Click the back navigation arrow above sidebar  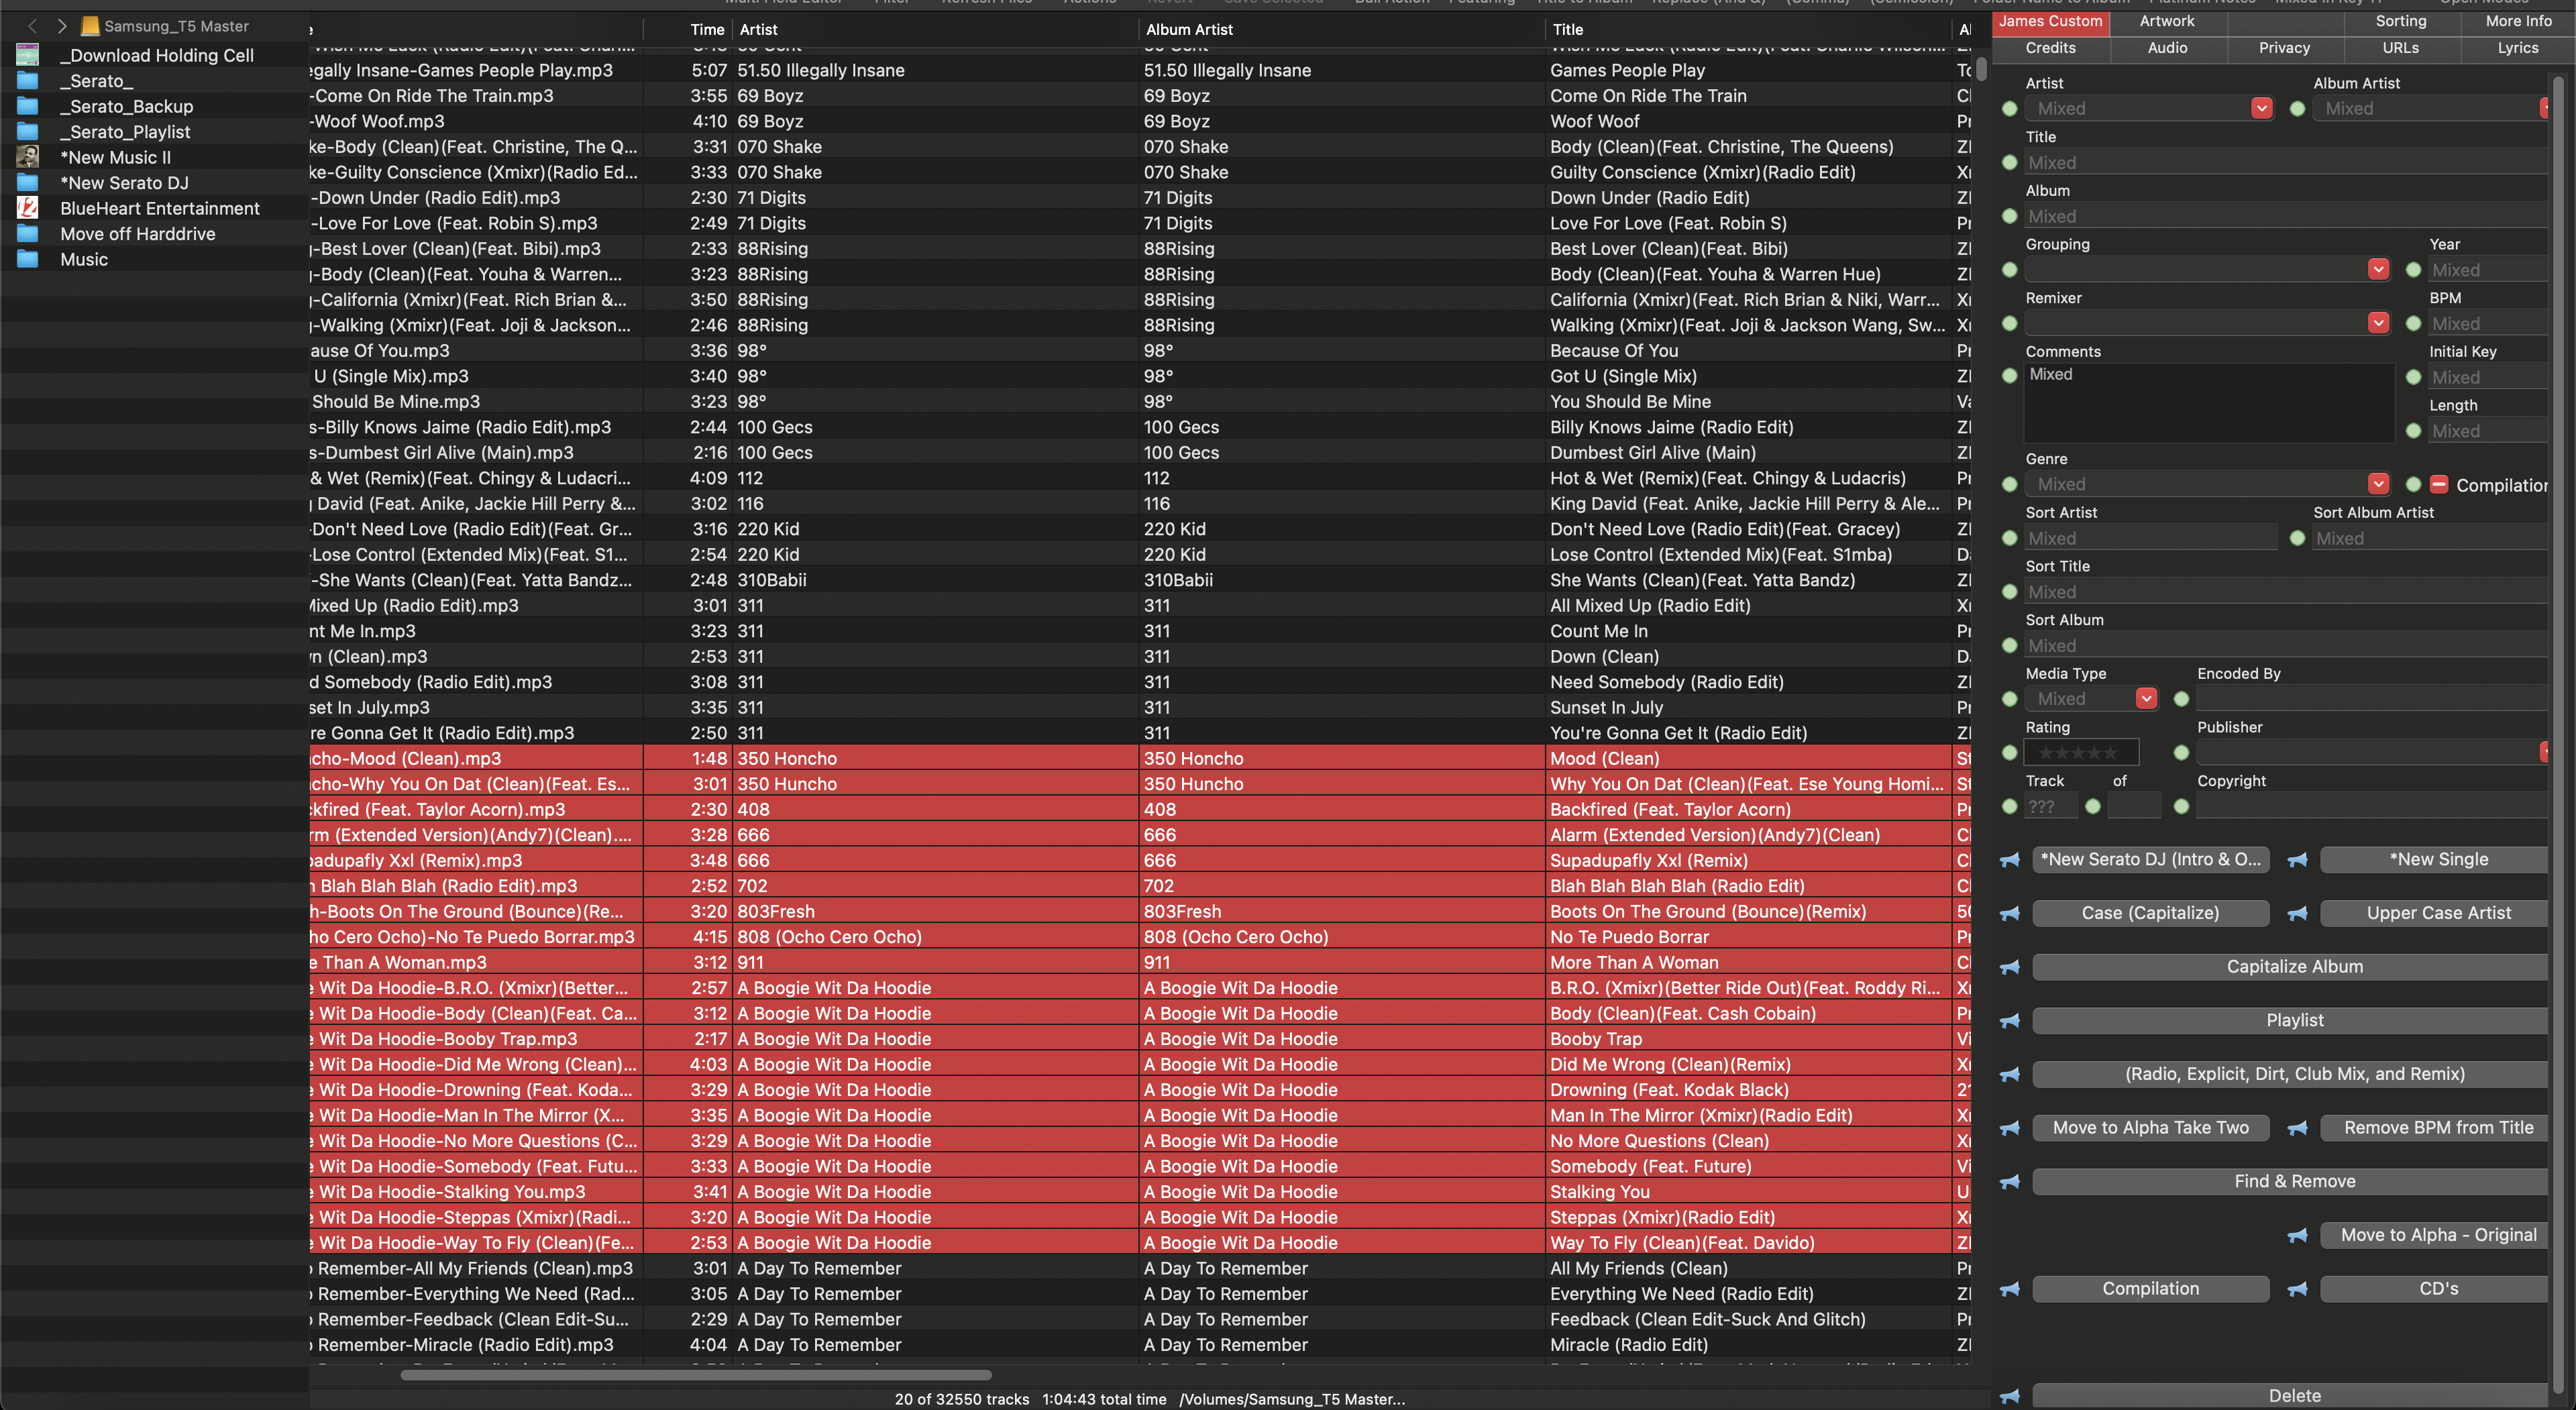pyautogui.click(x=33, y=26)
